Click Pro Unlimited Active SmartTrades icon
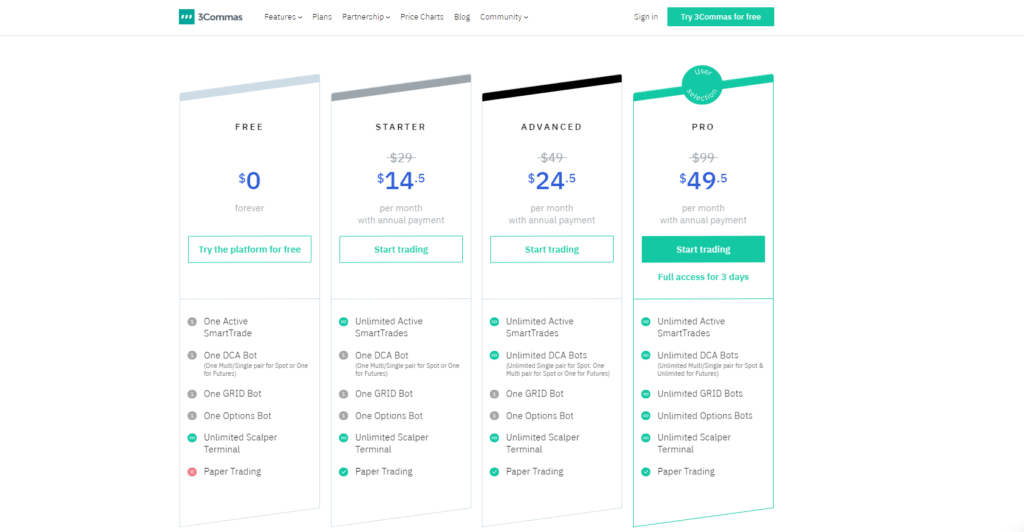 (x=646, y=322)
